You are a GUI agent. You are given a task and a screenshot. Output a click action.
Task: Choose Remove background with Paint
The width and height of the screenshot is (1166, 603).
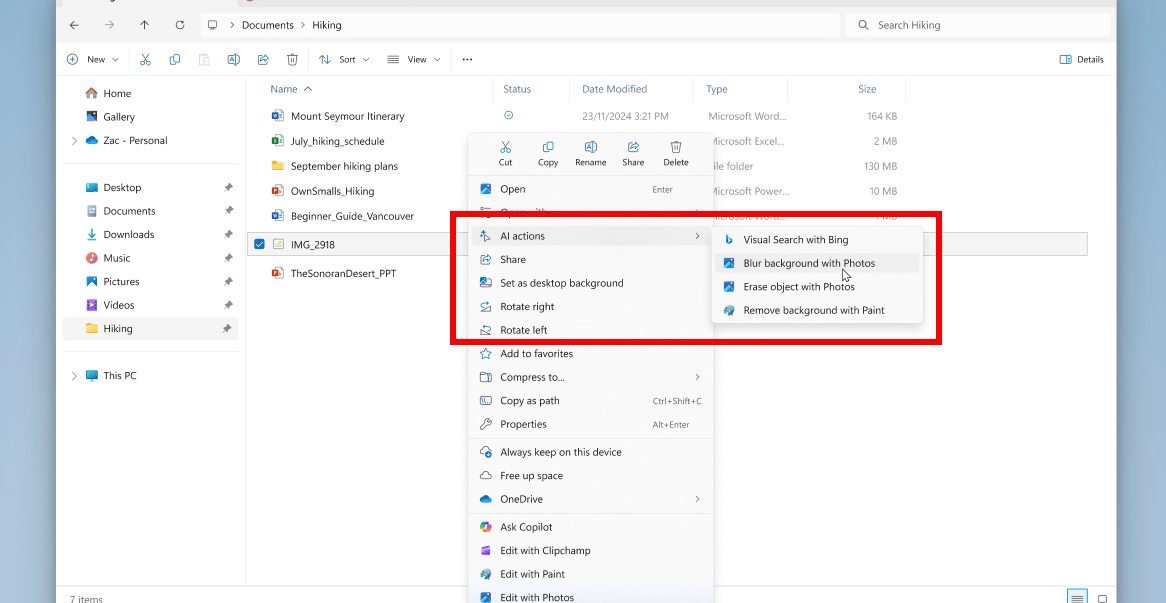[813, 310]
